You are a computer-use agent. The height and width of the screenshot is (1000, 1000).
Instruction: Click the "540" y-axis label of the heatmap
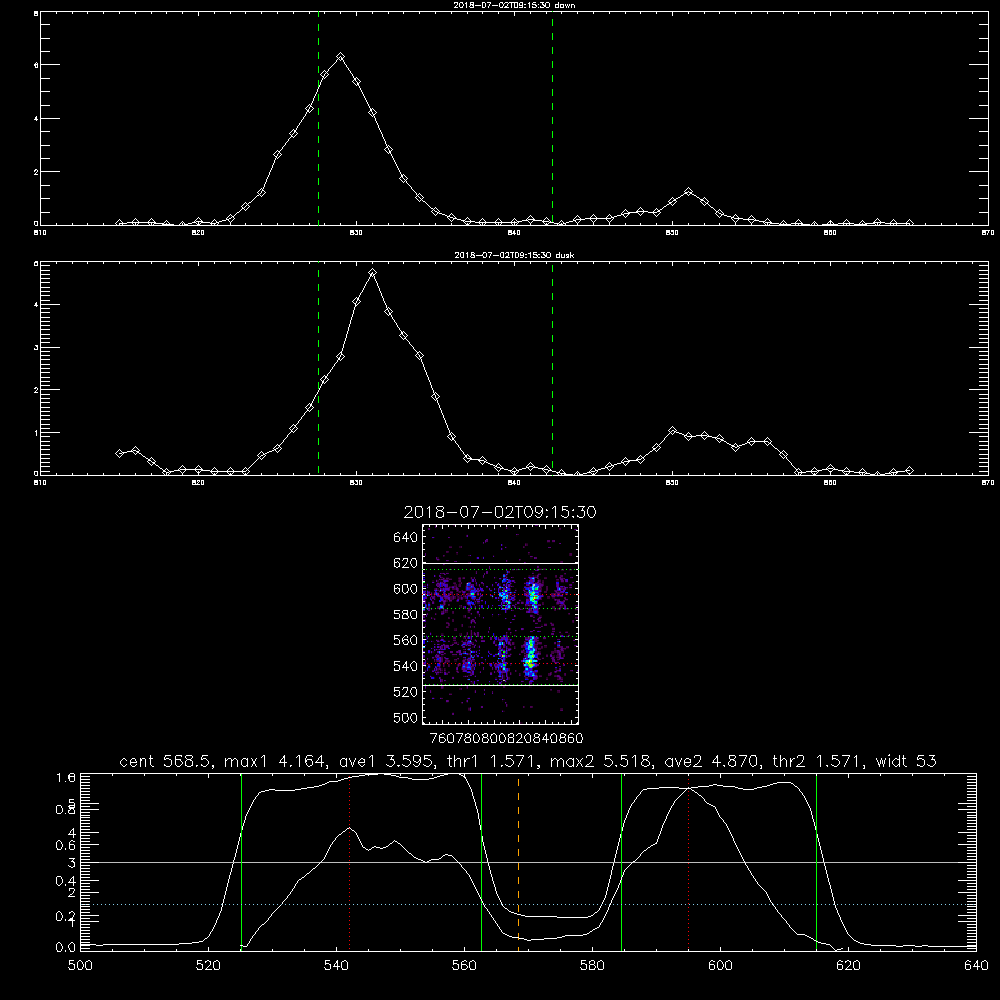406,666
